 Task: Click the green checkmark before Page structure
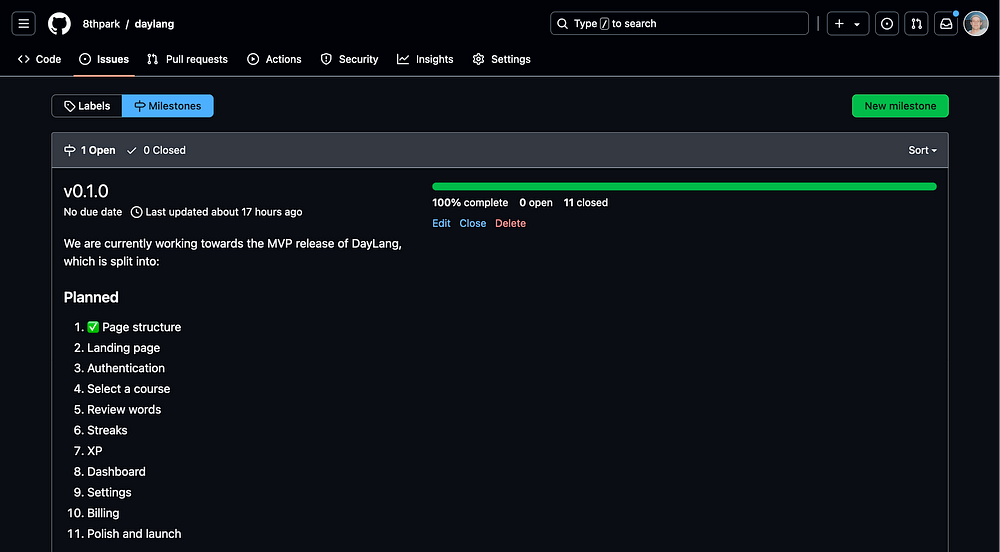93,327
